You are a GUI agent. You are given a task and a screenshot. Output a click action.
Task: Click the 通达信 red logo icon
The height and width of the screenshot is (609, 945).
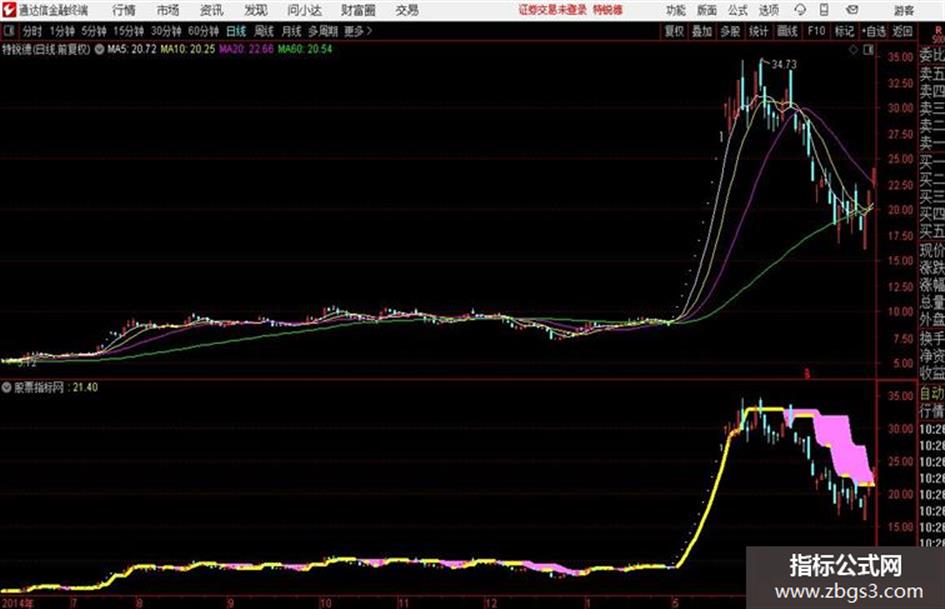9,10
